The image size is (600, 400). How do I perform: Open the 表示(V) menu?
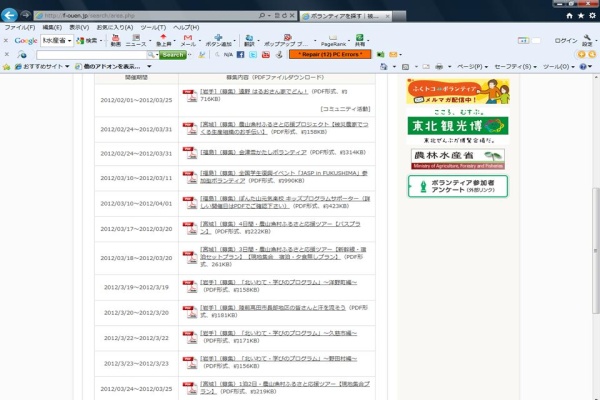tap(79, 28)
